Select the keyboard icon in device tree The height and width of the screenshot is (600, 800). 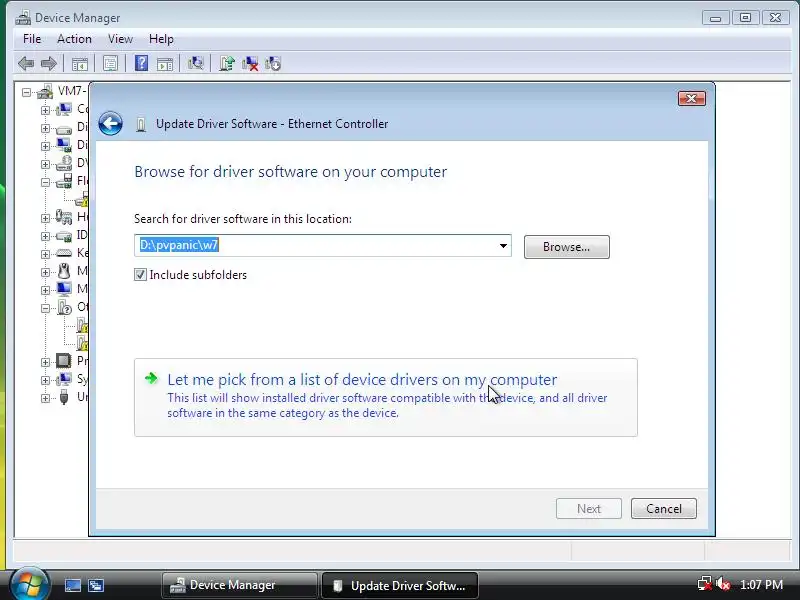[64, 253]
